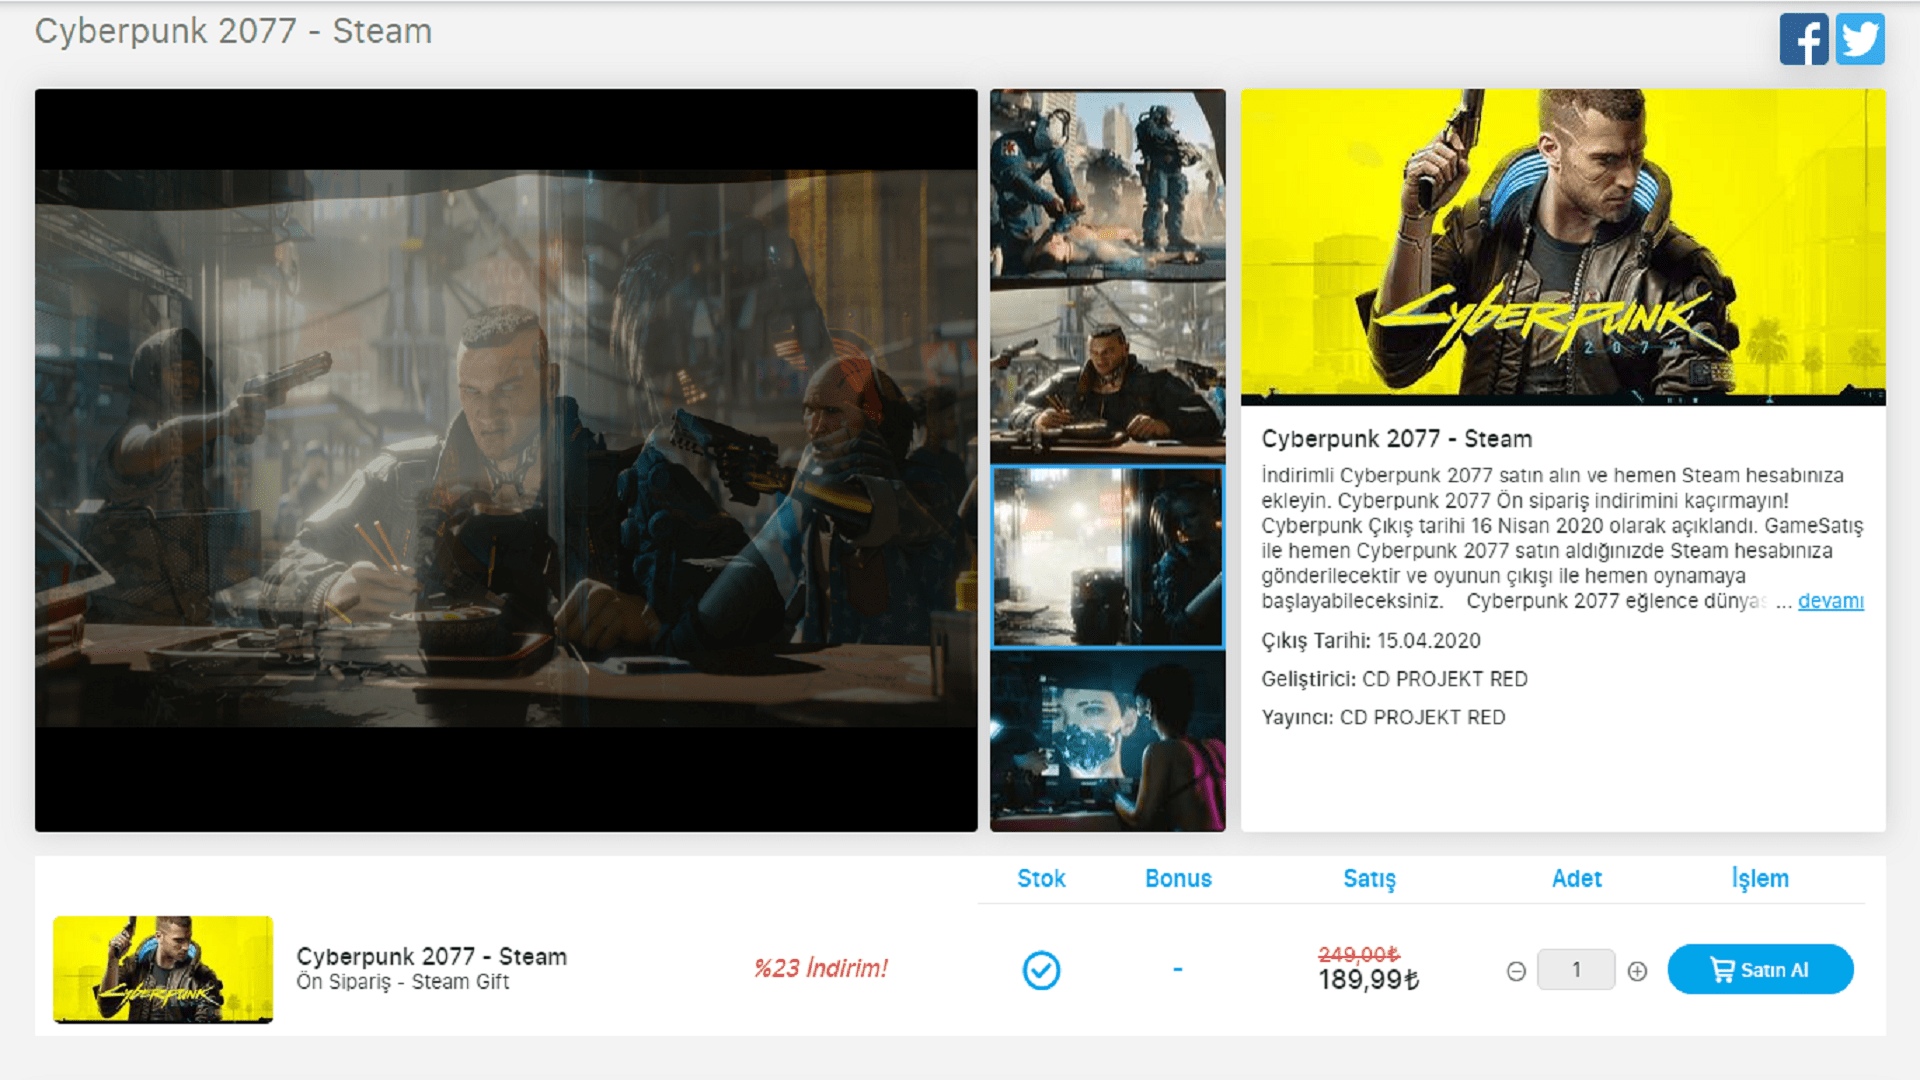Viewport: 1920px width, 1080px height.
Task: Click the stock availability checkmark icon
Action: coord(1041,969)
